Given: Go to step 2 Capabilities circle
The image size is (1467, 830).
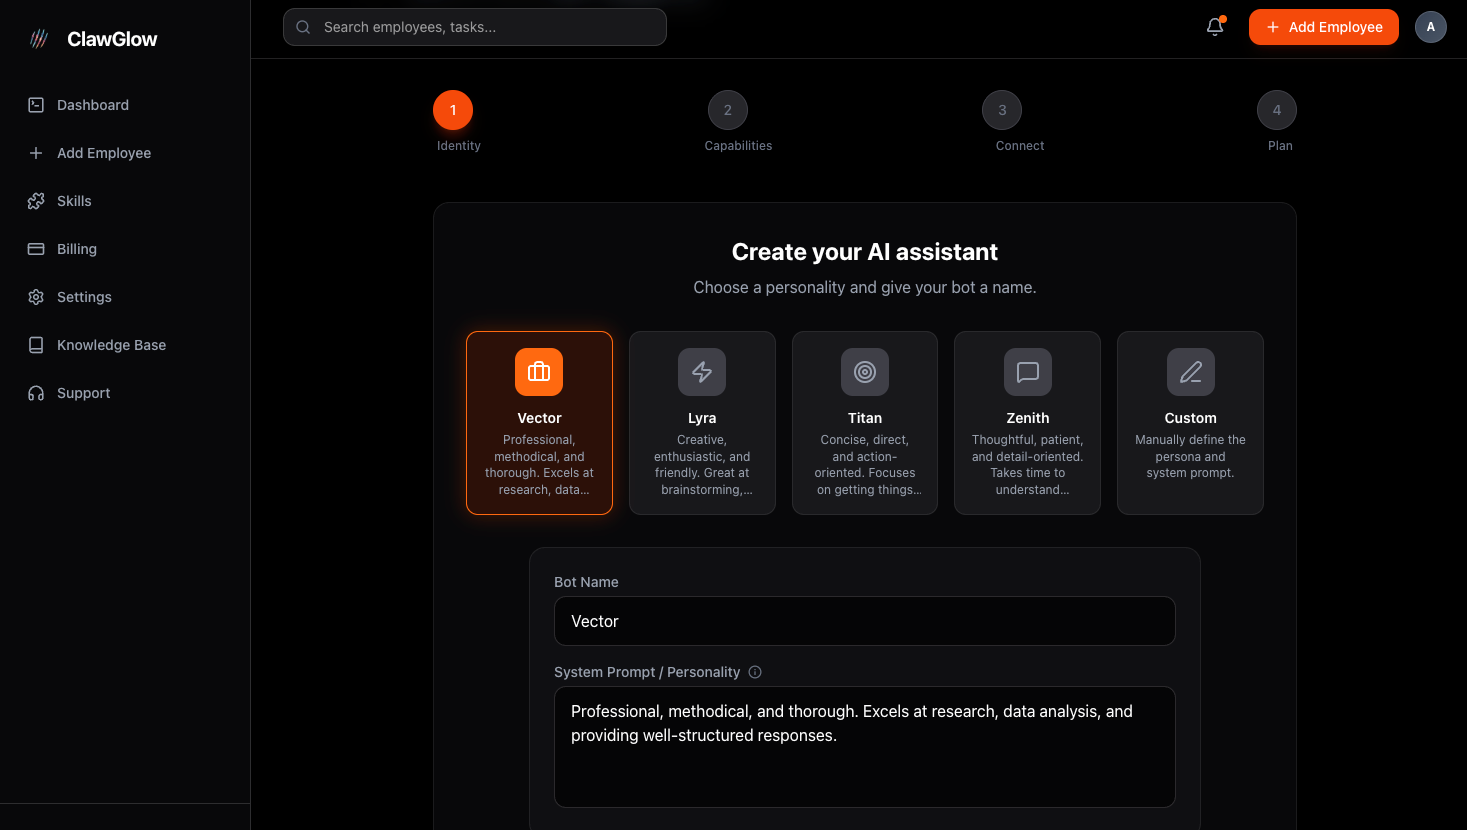Looking at the screenshot, I should (x=728, y=110).
